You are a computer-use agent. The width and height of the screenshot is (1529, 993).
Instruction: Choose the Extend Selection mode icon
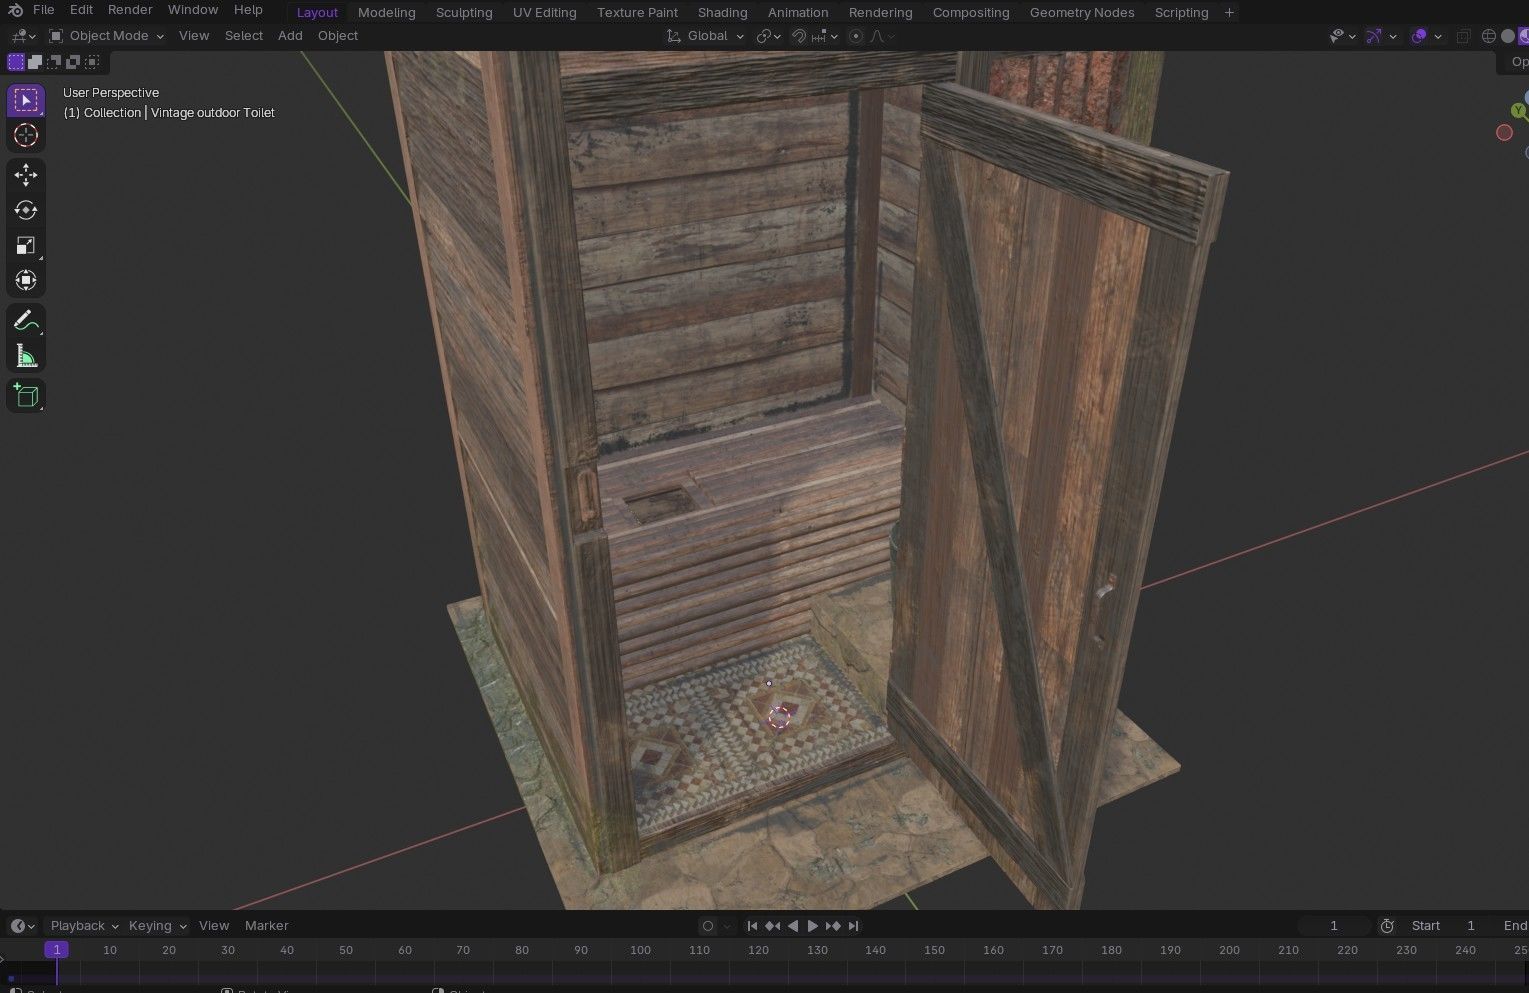[x=35, y=62]
